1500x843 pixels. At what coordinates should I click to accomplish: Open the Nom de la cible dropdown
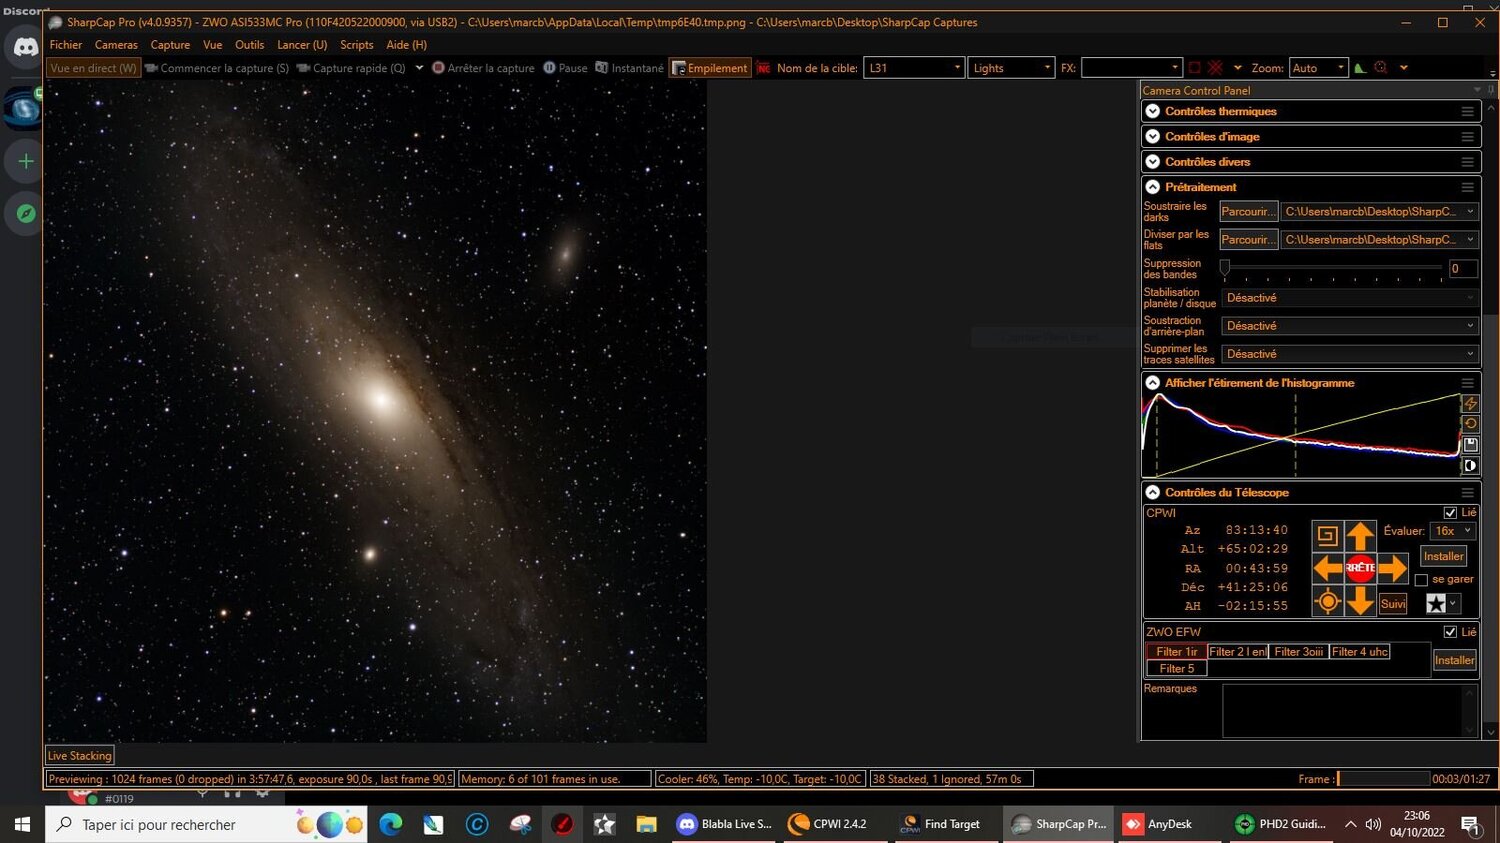(914, 68)
